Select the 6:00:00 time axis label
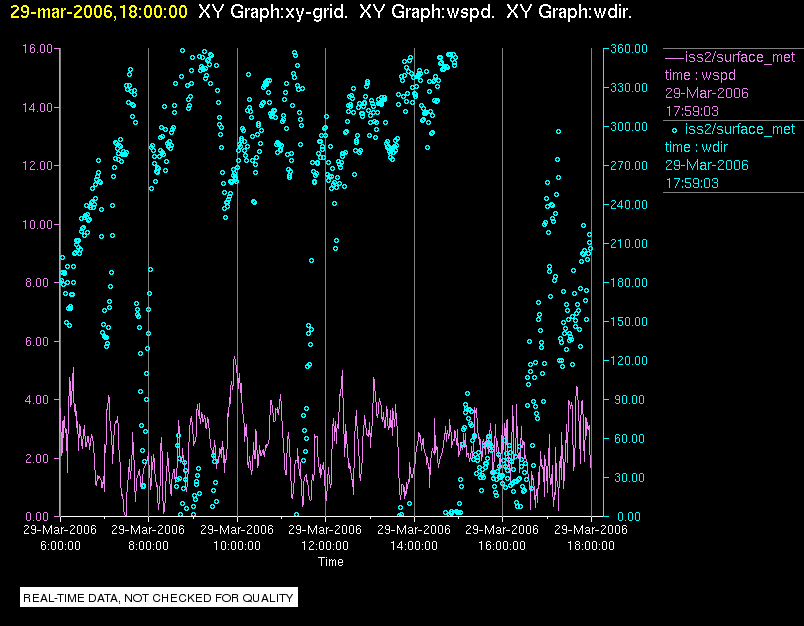804x626 pixels. click(60, 546)
